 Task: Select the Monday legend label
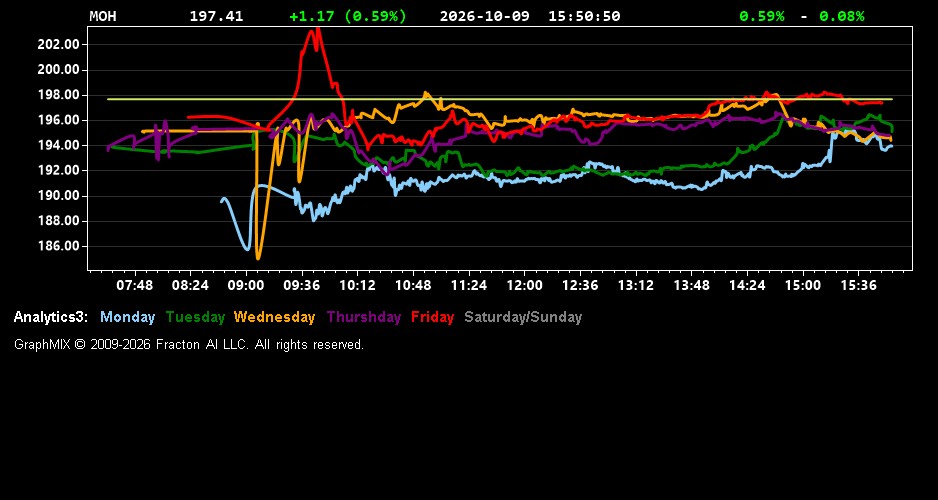coord(127,317)
